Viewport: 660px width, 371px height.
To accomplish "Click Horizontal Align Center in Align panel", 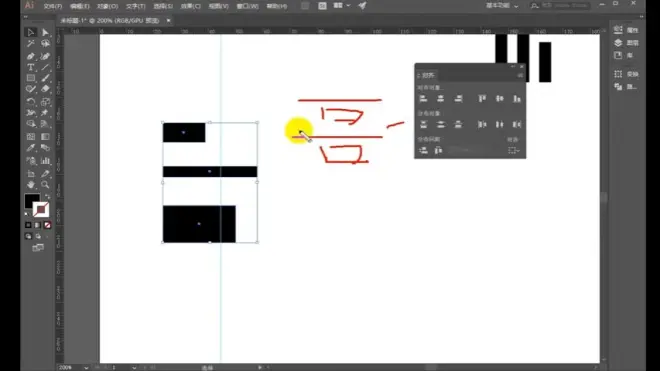I will pos(440,99).
